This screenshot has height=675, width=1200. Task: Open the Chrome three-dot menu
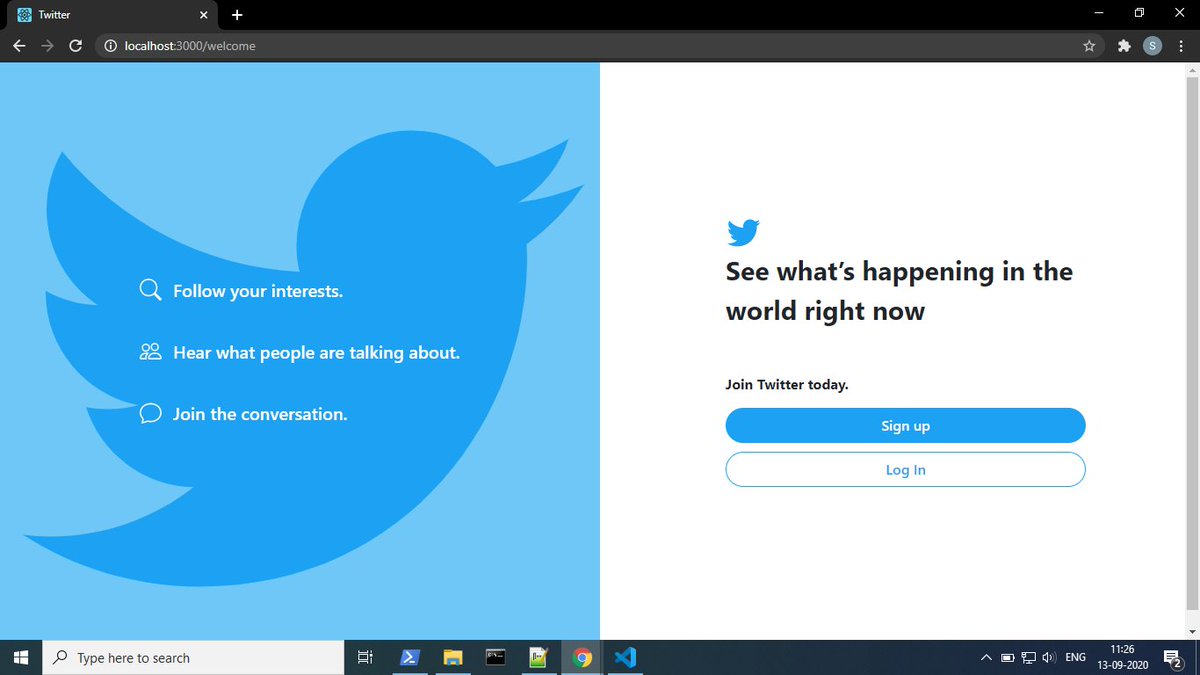(1181, 46)
